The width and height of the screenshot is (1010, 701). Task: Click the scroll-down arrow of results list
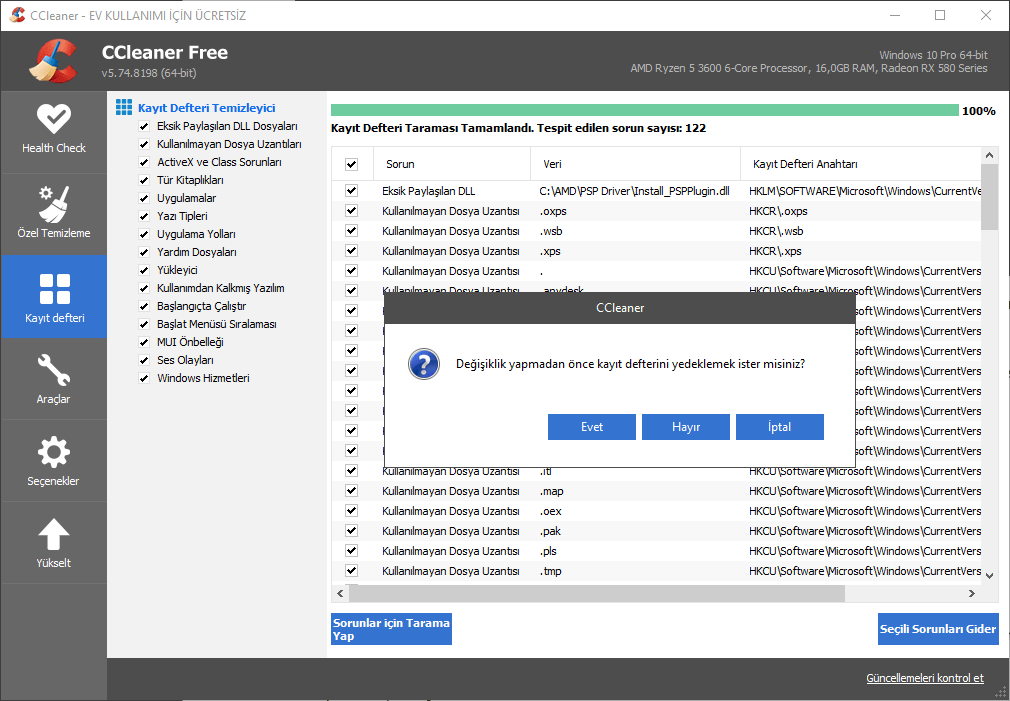[989, 575]
